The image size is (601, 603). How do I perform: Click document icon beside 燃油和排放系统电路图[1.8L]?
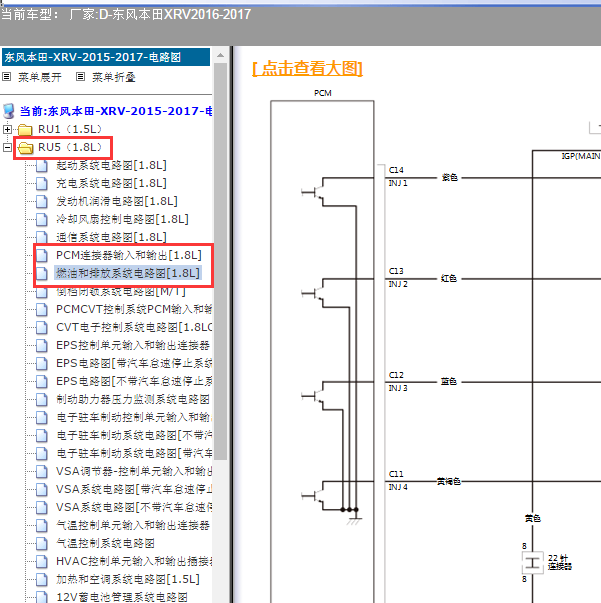(x=42, y=274)
